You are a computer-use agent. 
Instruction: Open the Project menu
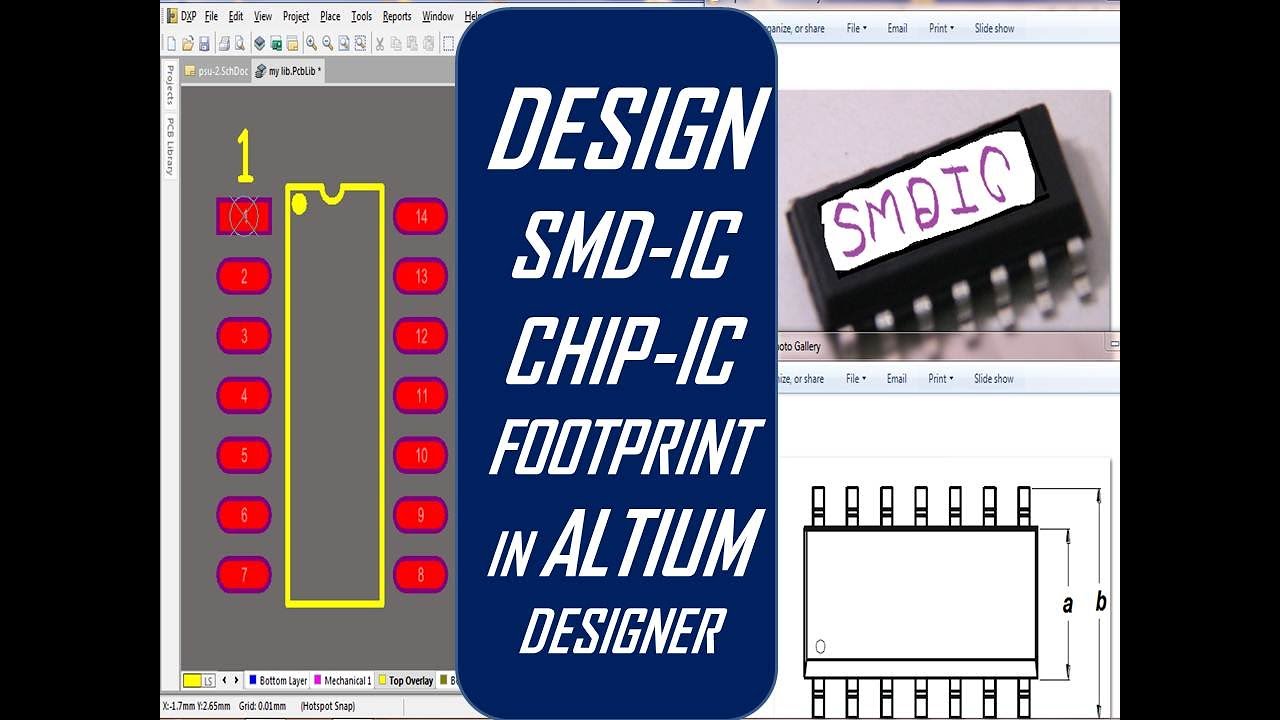click(296, 16)
